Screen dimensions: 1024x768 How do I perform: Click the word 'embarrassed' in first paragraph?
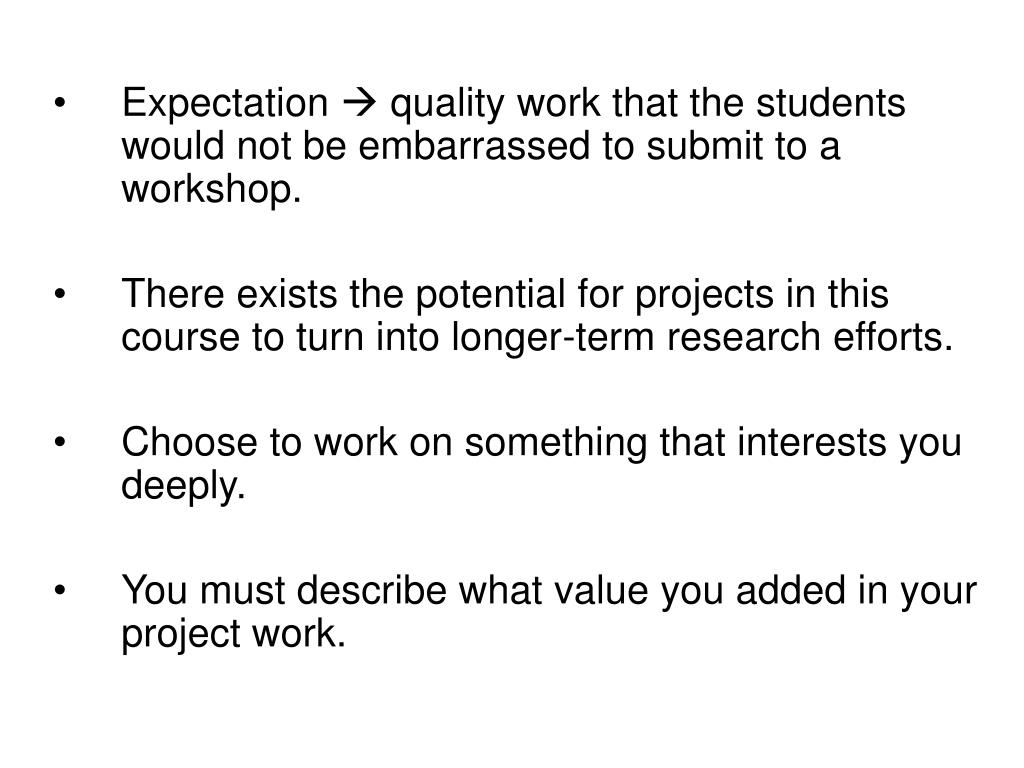pos(473,146)
